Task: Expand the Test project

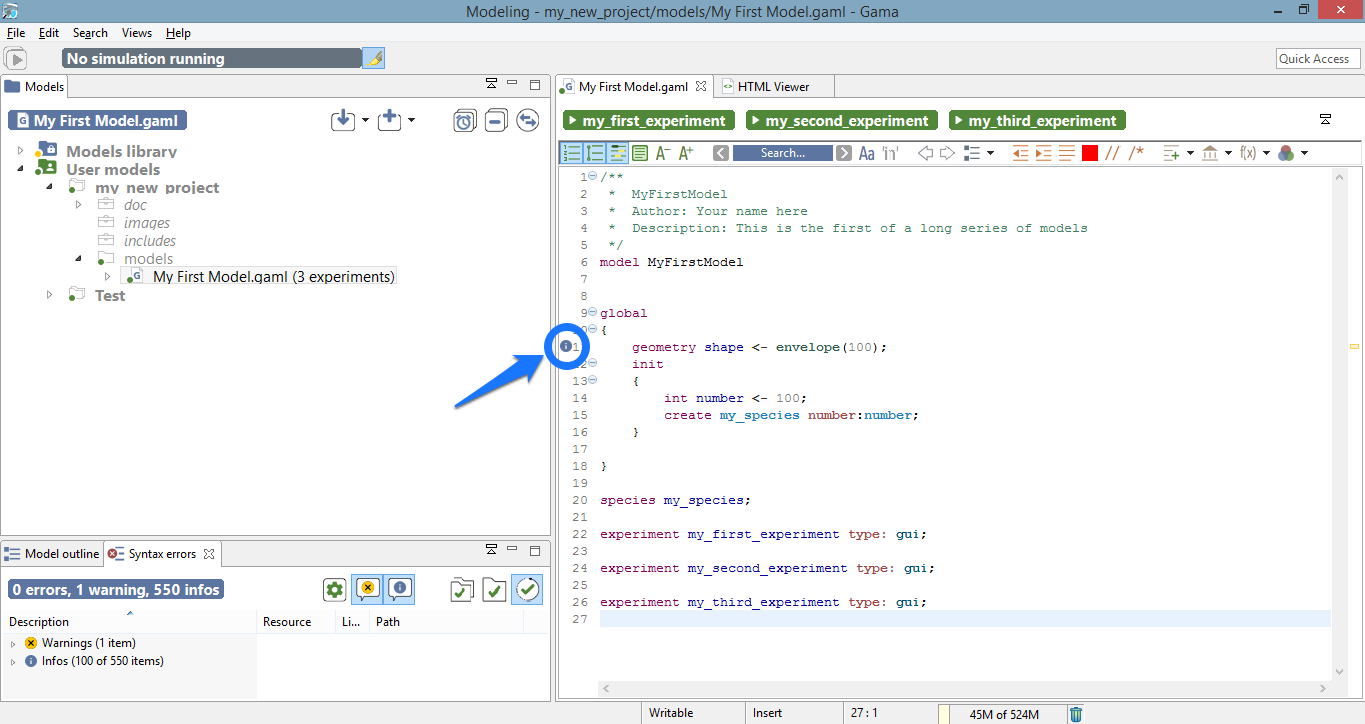Action: (x=50, y=295)
